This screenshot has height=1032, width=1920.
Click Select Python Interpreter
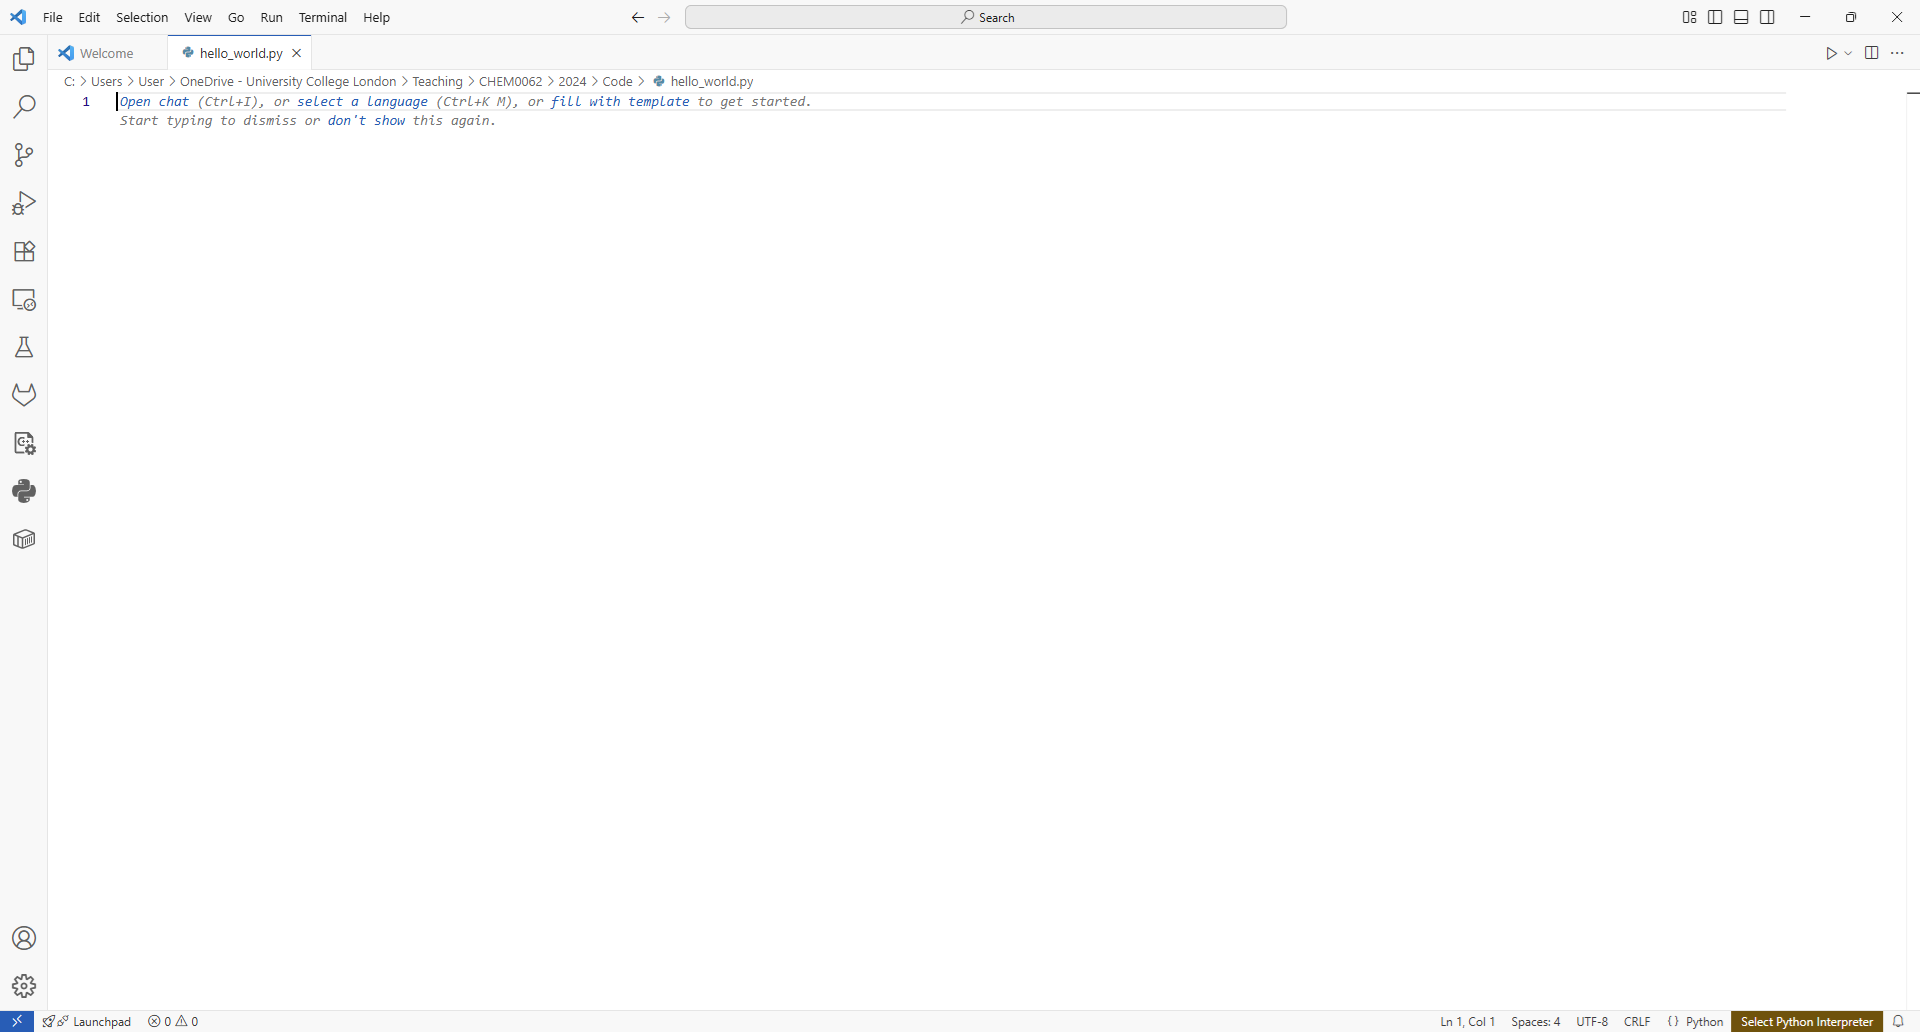1807,1021
